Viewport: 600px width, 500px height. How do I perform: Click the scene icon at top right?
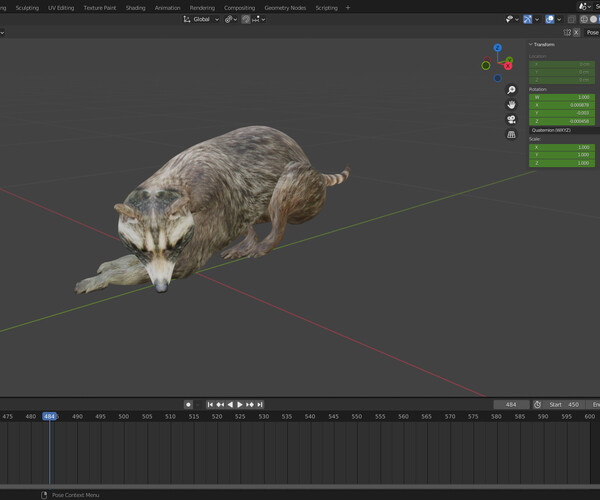click(x=583, y=7)
